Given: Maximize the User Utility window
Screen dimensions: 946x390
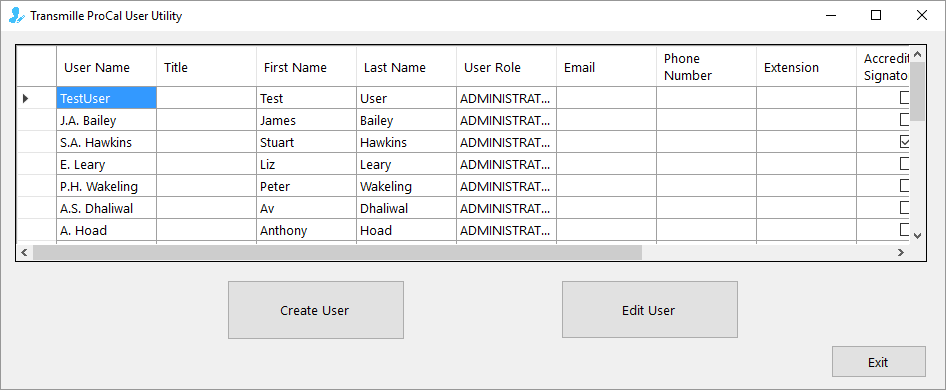Looking at the screenshot, I should [876, 16].
